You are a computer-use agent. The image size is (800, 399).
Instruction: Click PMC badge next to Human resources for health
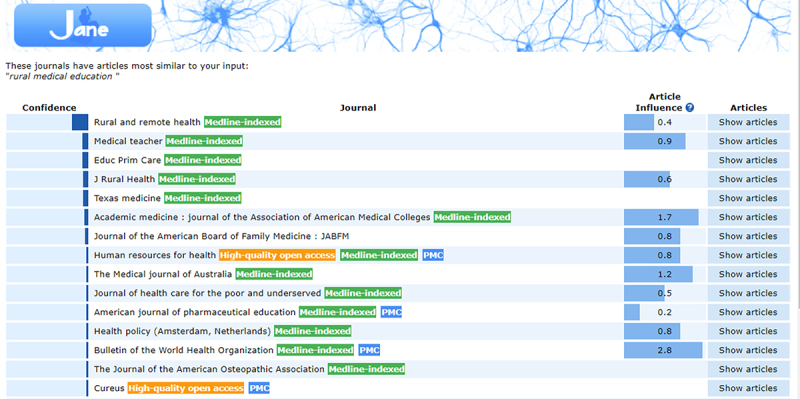[x=433, y=255]
